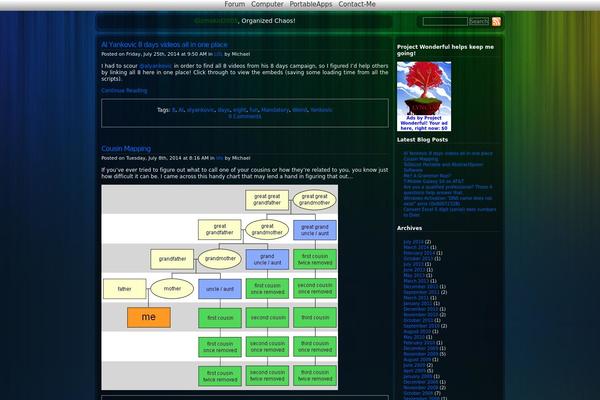Open the PortableApps menu item

pos(311,4)
